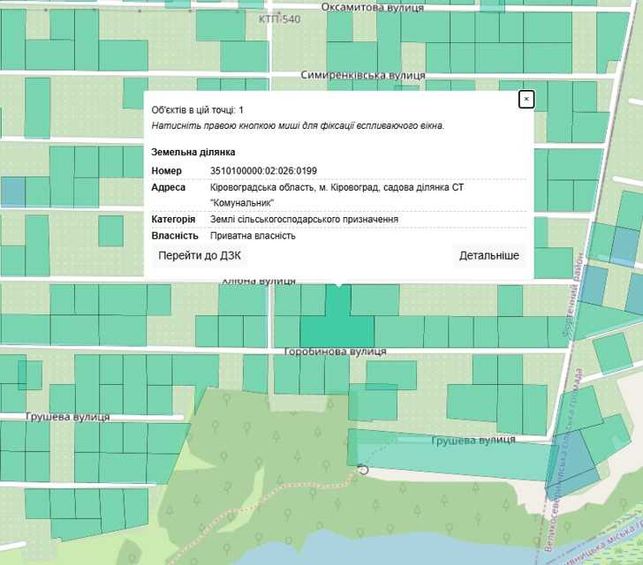The width and height of the screenshot is (643, 565).
Task: Click the long light-teal parcel under Грушева вулиця
Action: [449, 453]
